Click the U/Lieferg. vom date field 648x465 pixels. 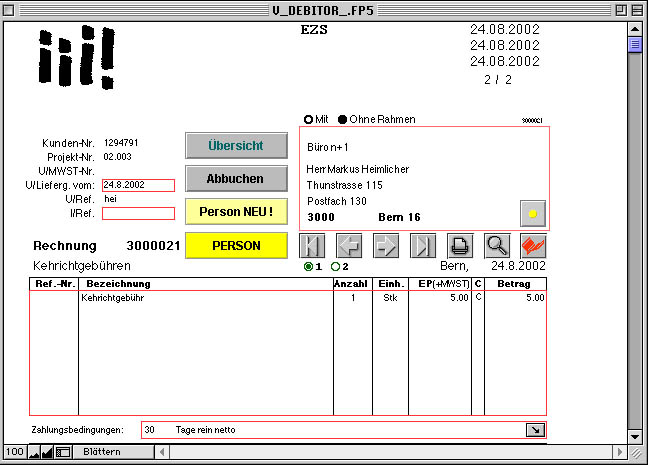tap(138, 185)
